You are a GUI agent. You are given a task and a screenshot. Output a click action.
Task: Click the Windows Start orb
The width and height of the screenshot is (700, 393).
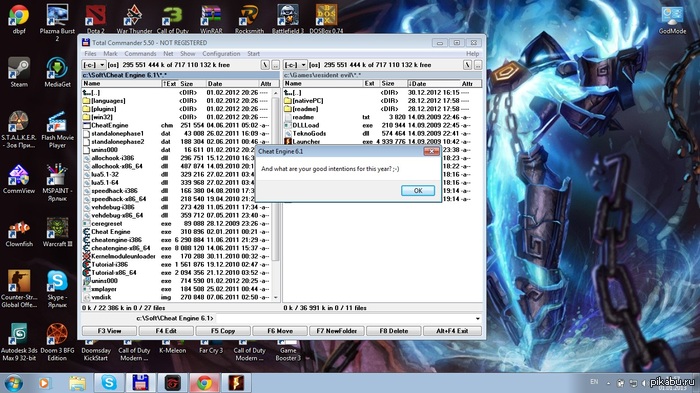(13, 383)
